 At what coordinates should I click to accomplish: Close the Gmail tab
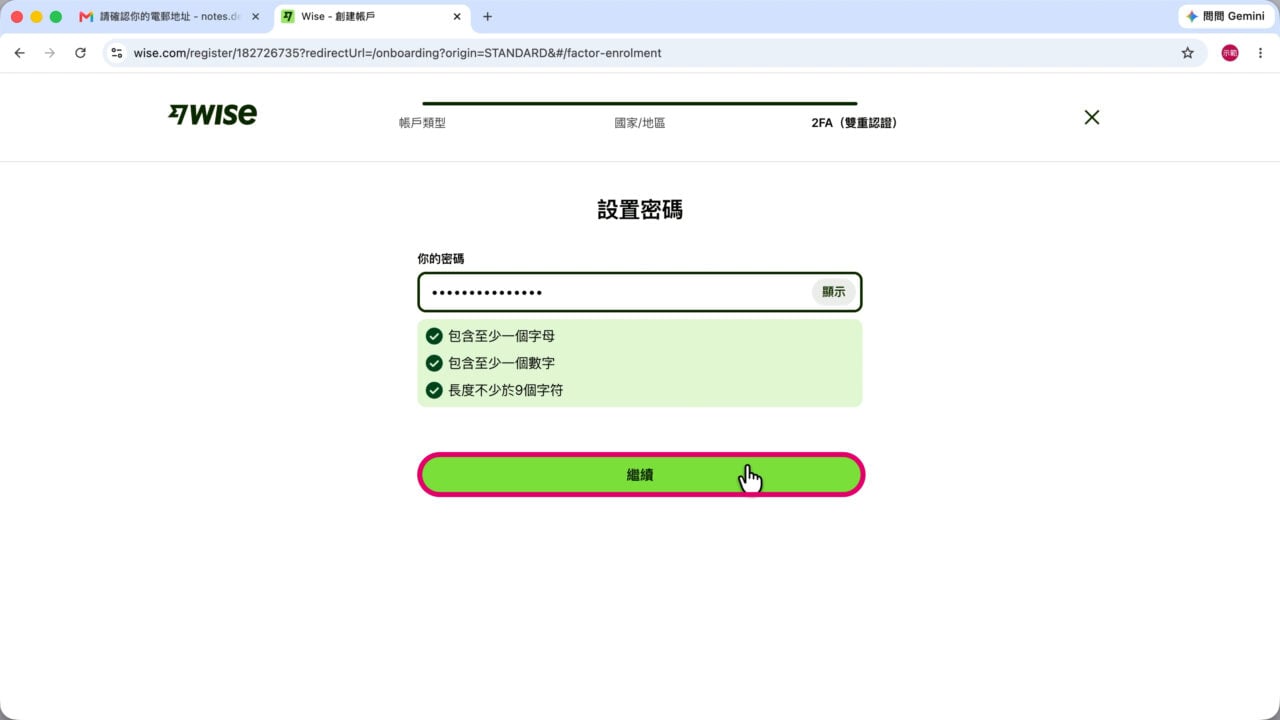tap(255, 17)
